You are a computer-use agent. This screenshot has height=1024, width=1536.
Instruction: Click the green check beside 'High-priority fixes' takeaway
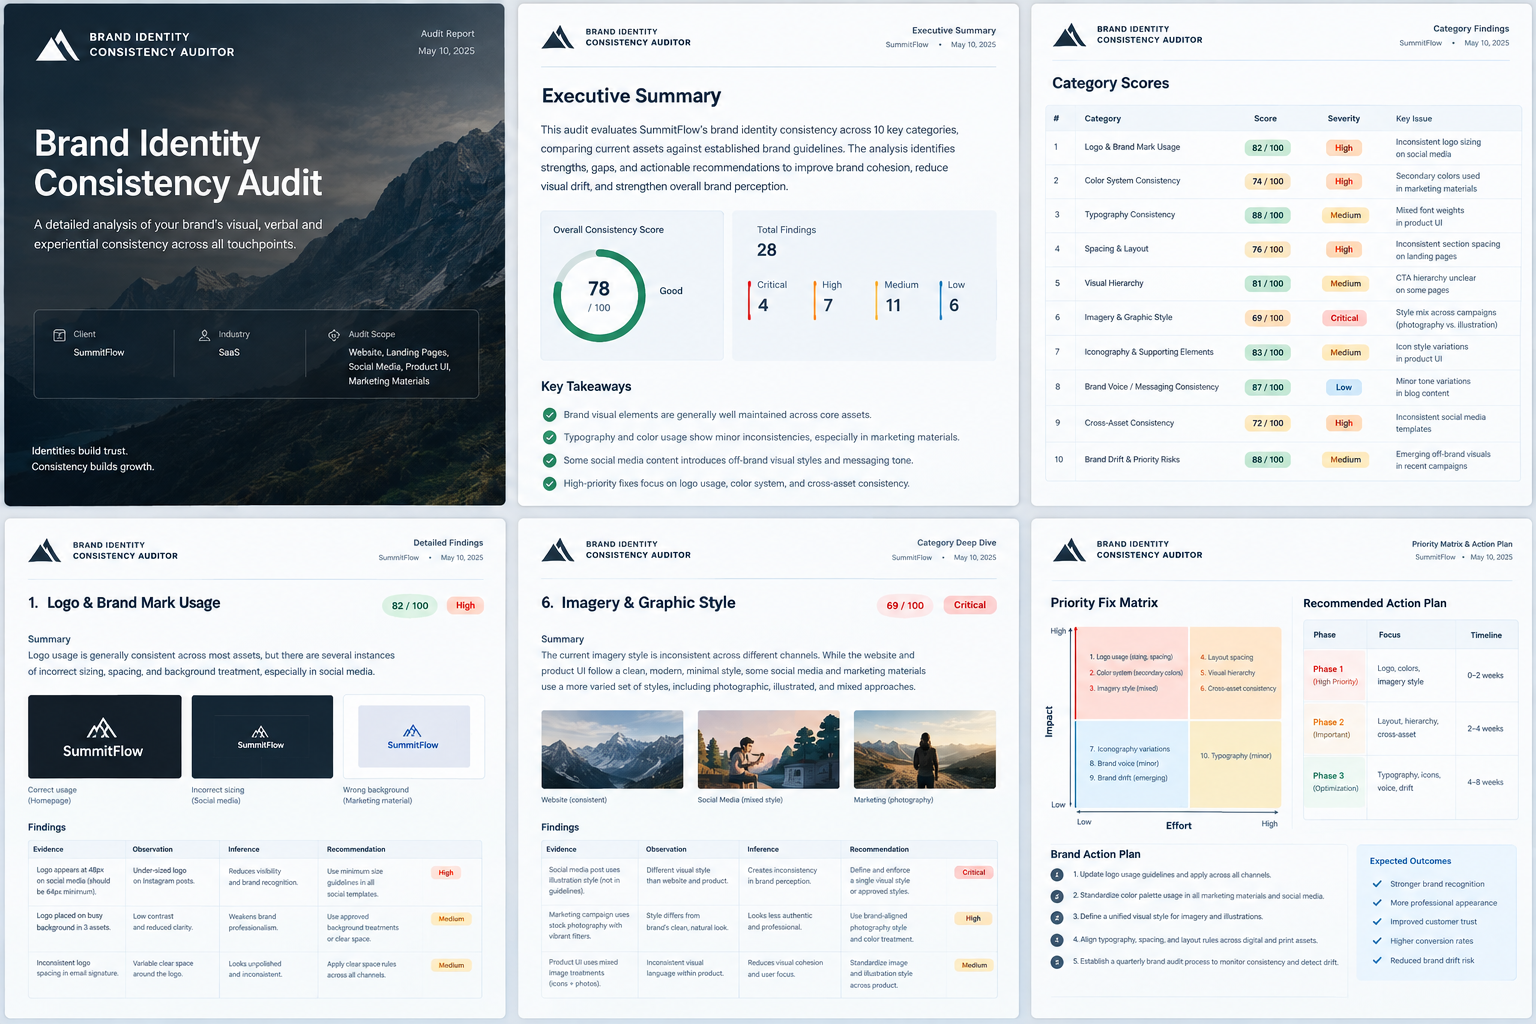tap(549, 484)
